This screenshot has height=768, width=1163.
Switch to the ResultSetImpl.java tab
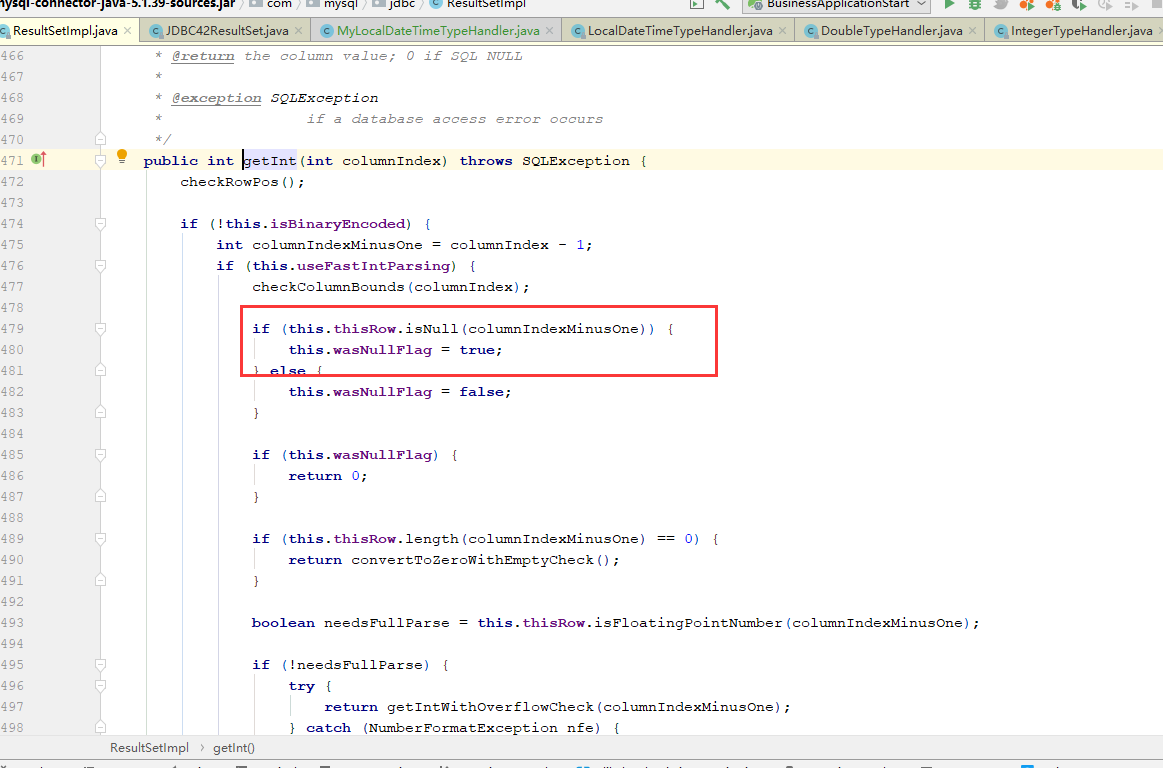pos(65,31)
